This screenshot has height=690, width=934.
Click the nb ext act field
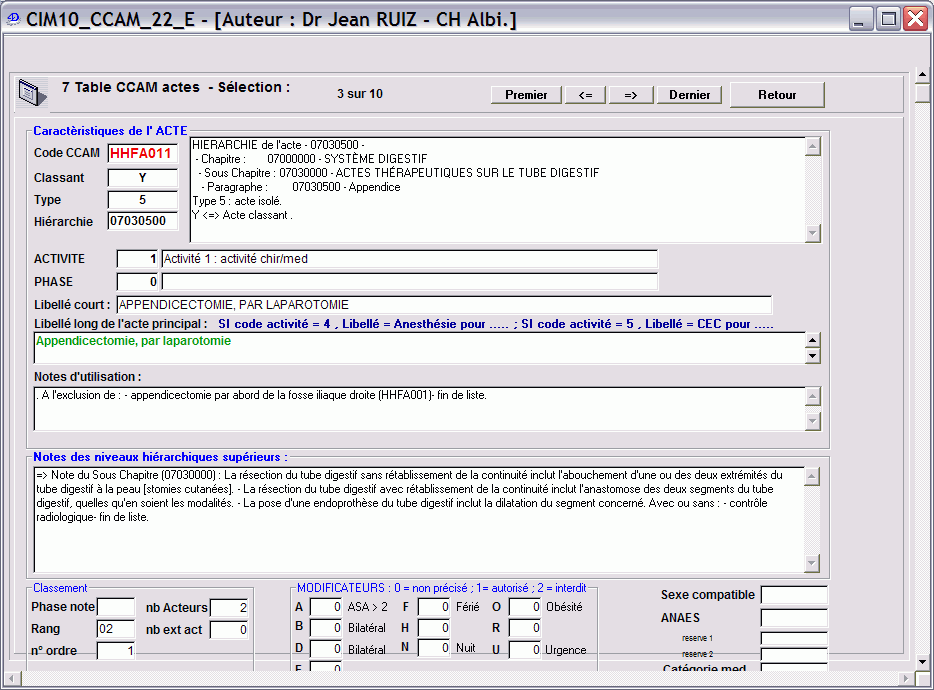229,629
